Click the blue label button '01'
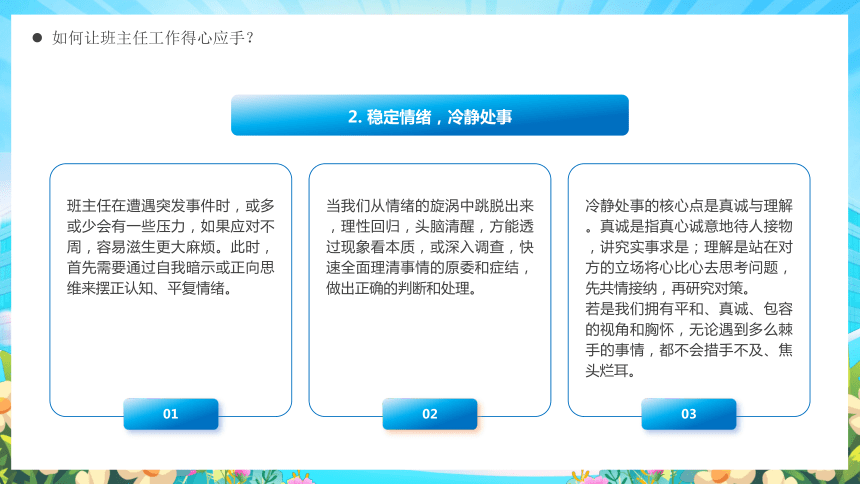860x484 pixels. pyautogui.click(x=171, y=414)
